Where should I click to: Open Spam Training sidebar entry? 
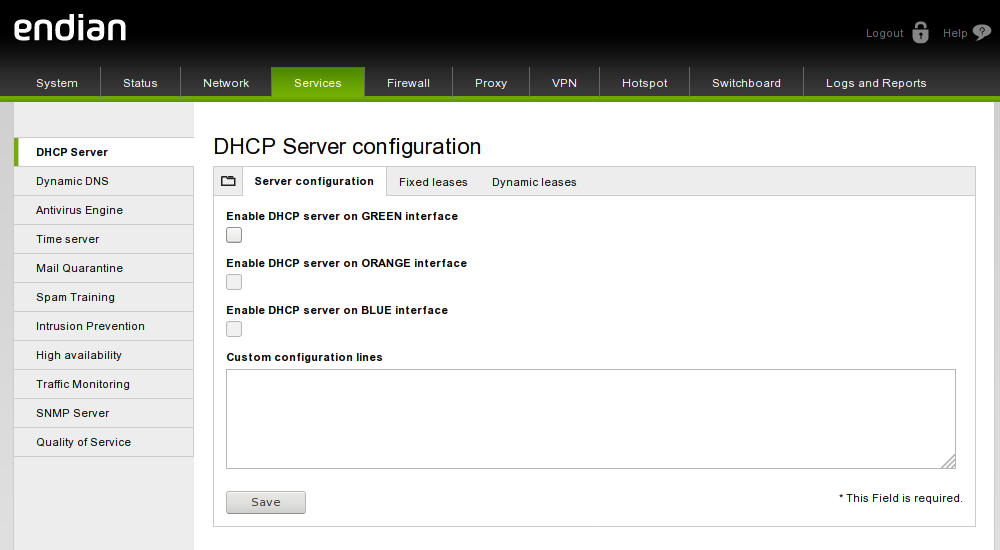click(104, 297)
